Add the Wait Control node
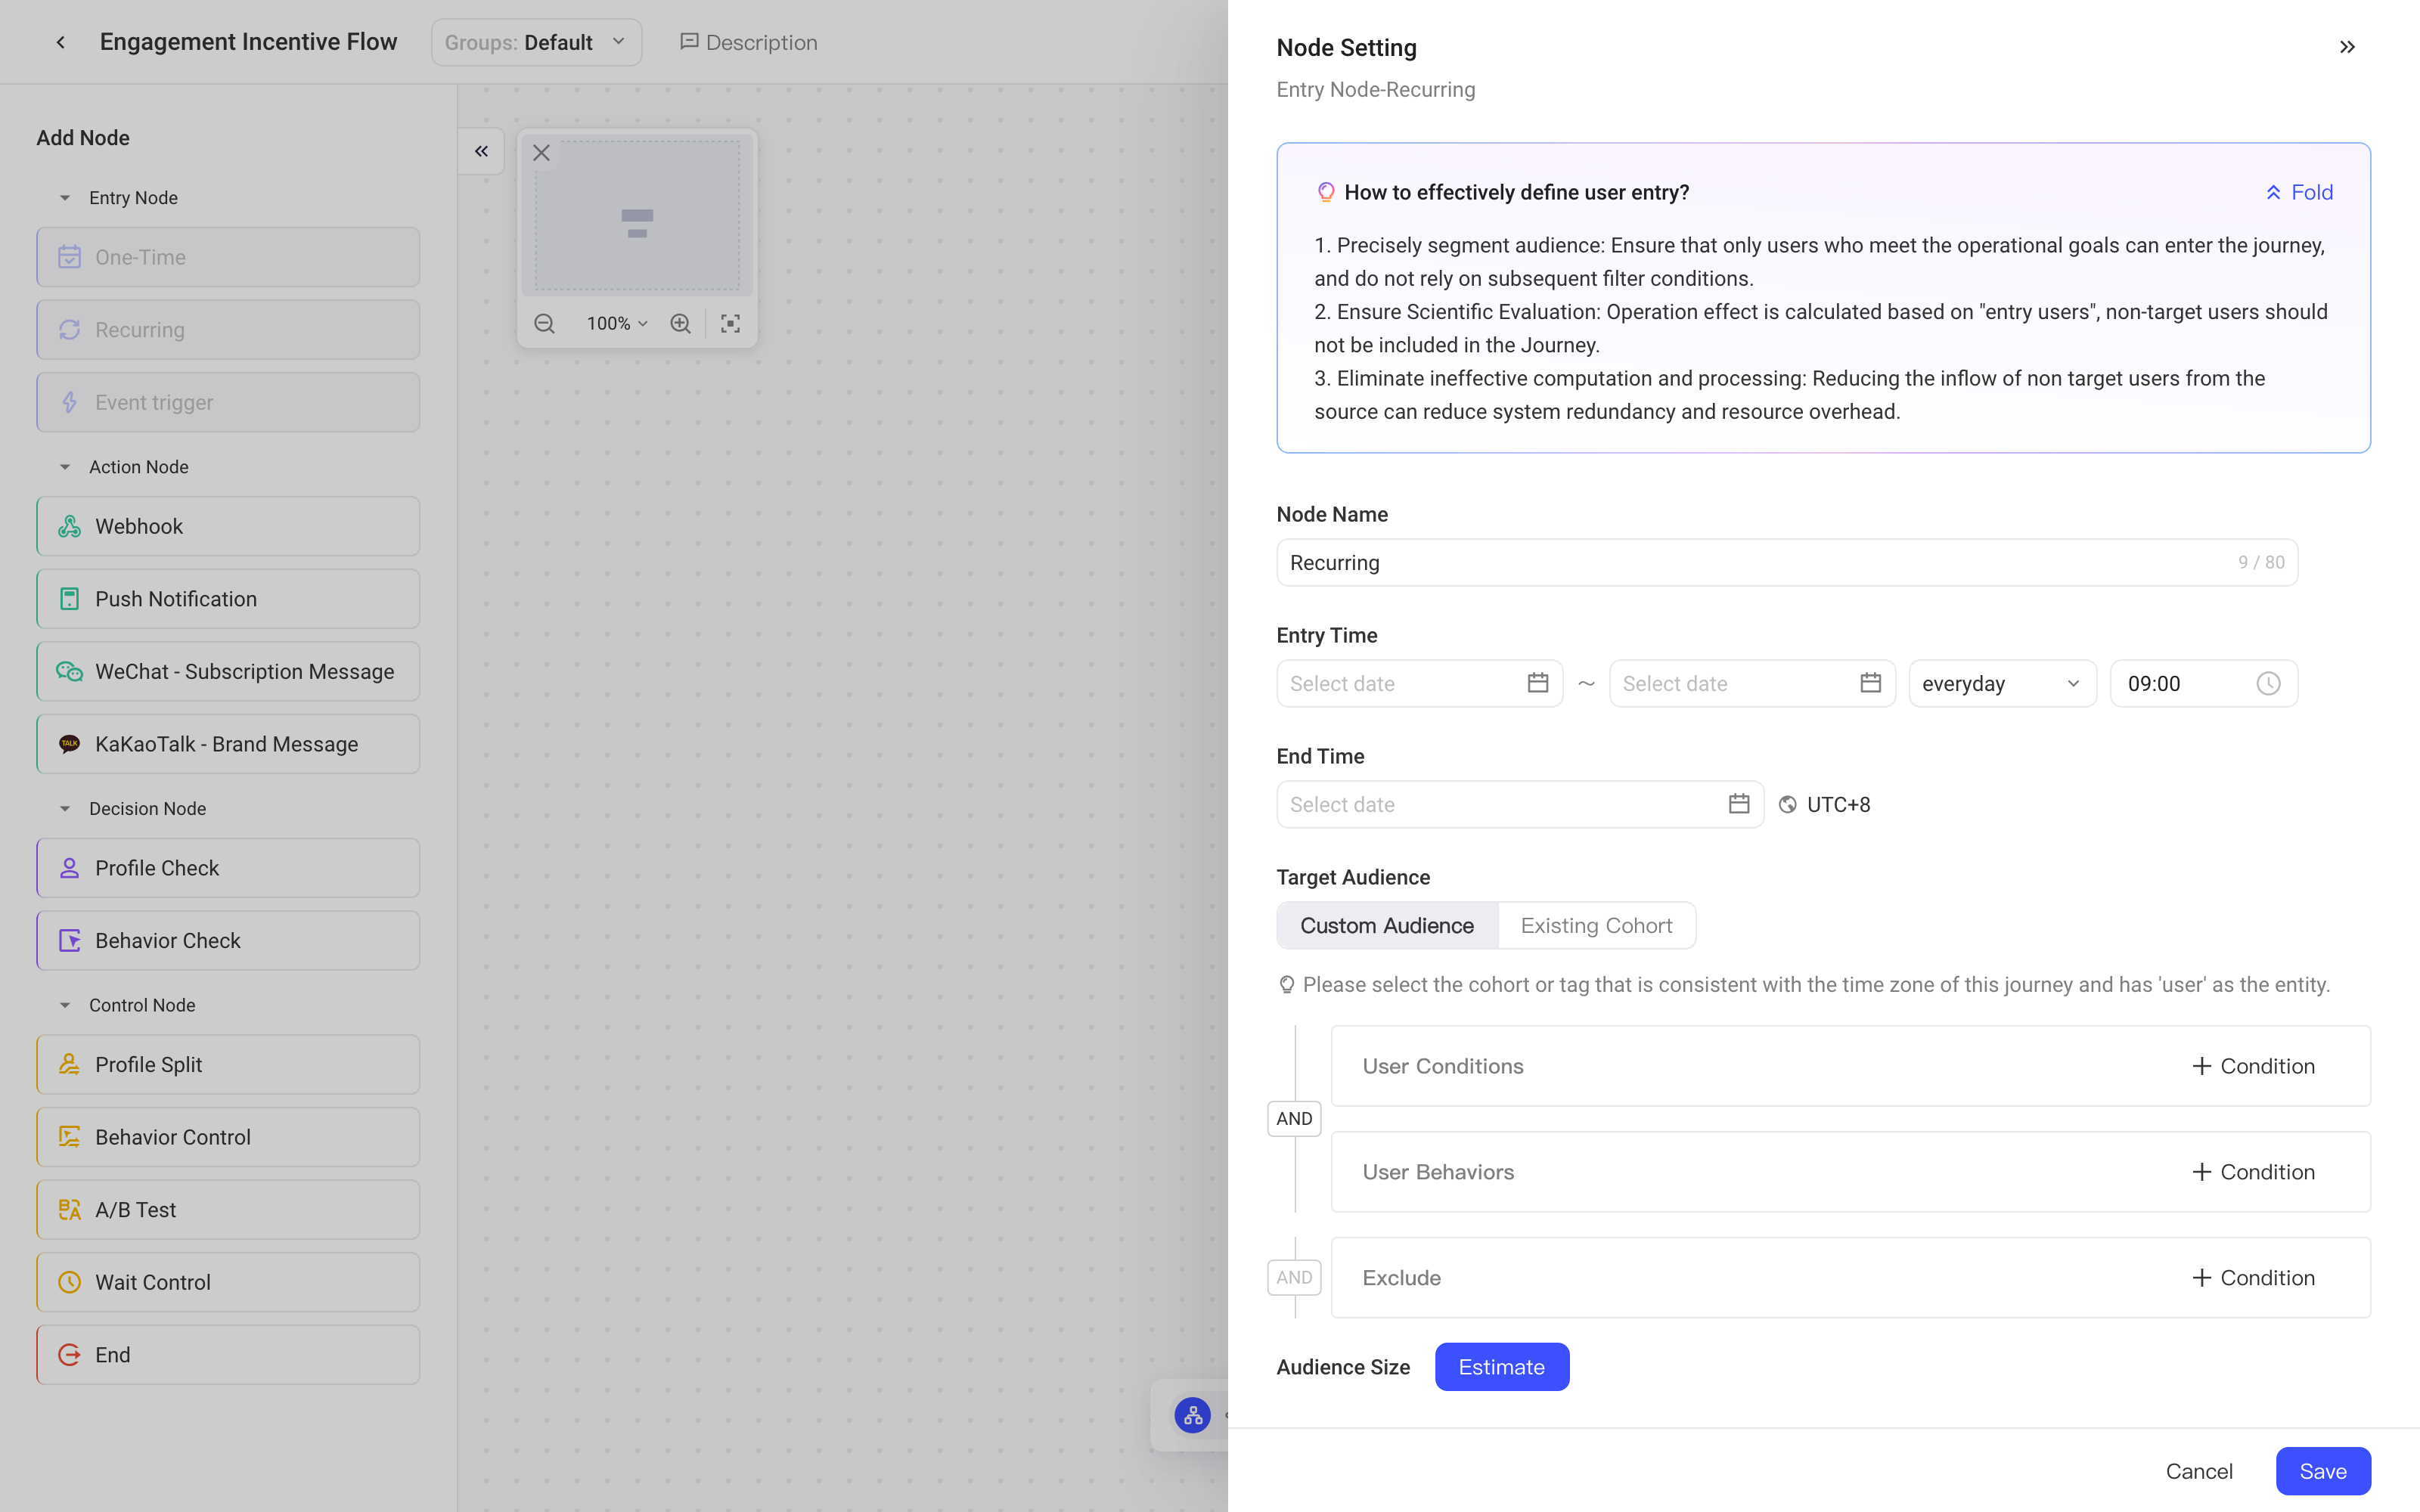Viewport: 2420px width, 1512px height. [x=228, y=1282]
